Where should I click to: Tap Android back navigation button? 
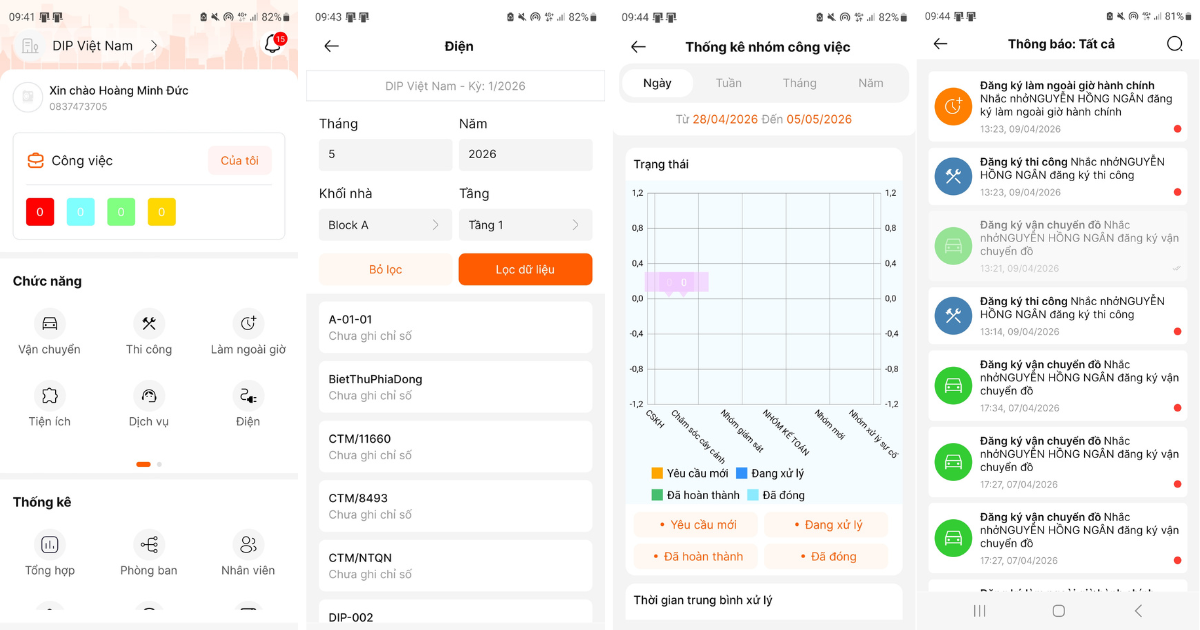point(1138,610)
